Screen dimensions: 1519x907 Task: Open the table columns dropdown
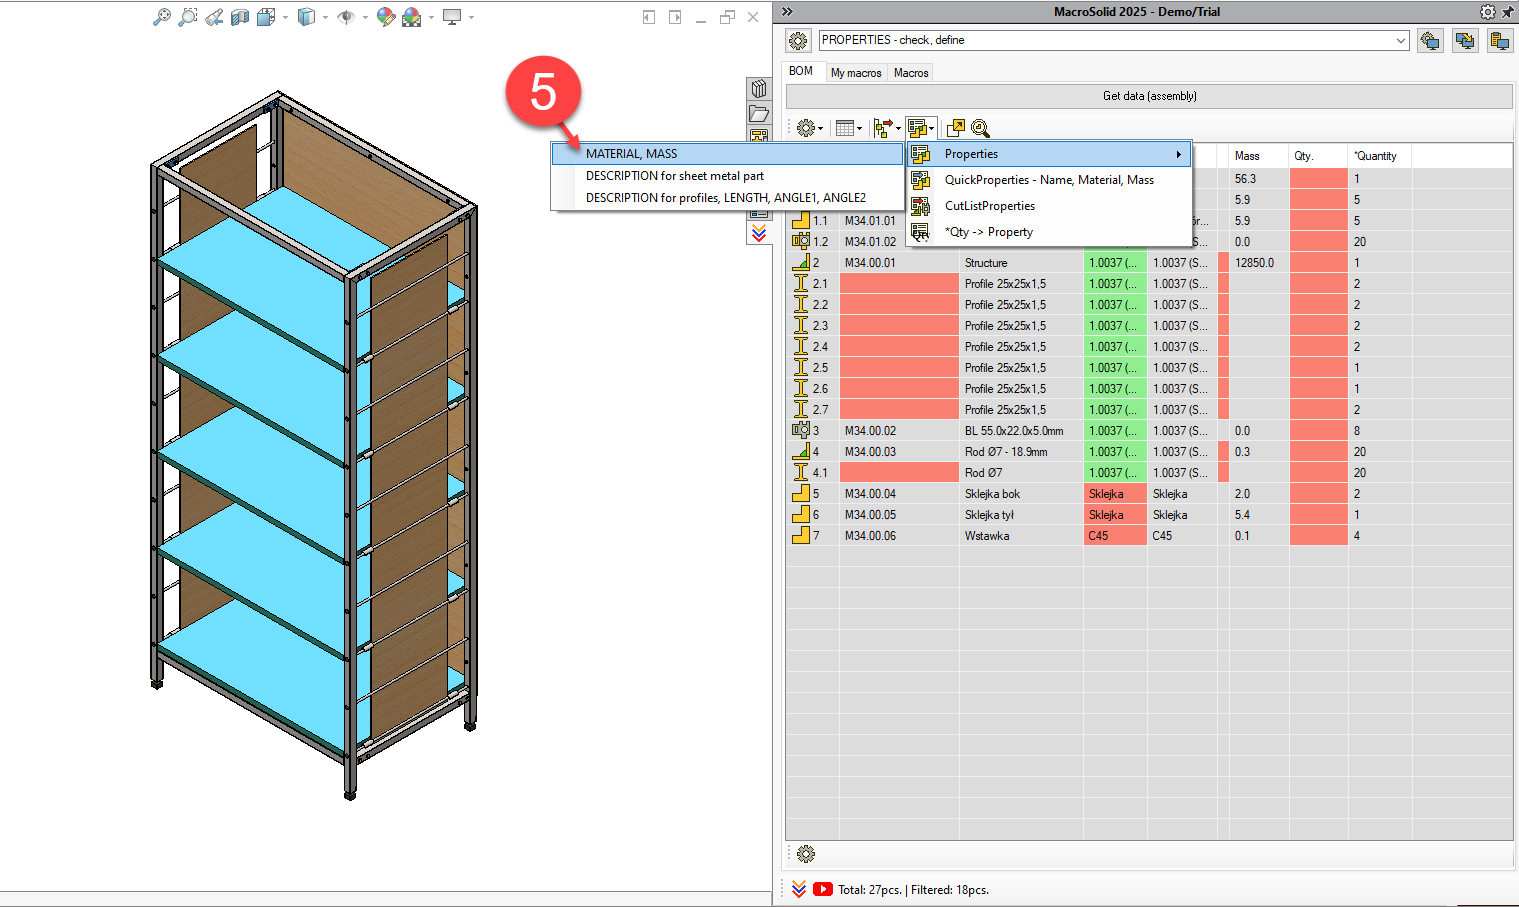click(x=848, y=128)
